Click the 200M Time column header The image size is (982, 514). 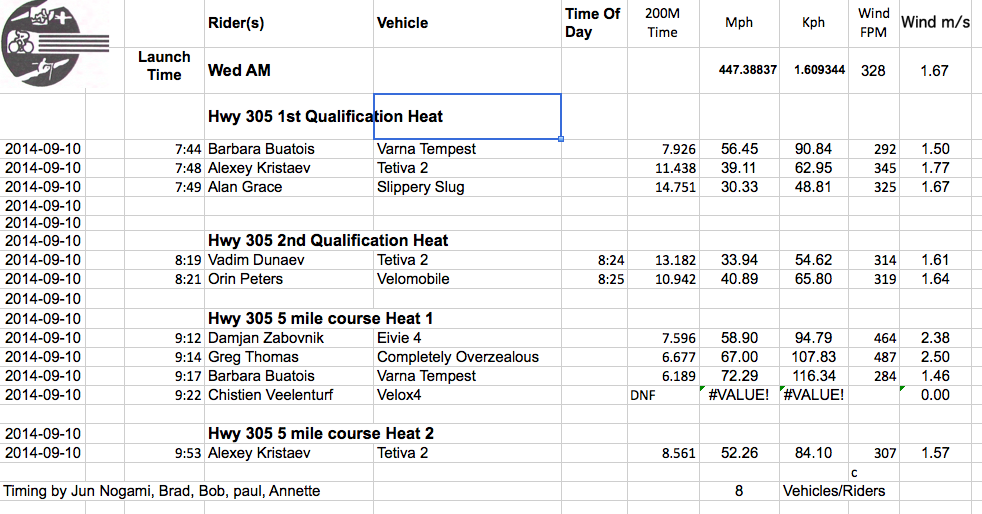pyautogui.click(x=663, y=23)
